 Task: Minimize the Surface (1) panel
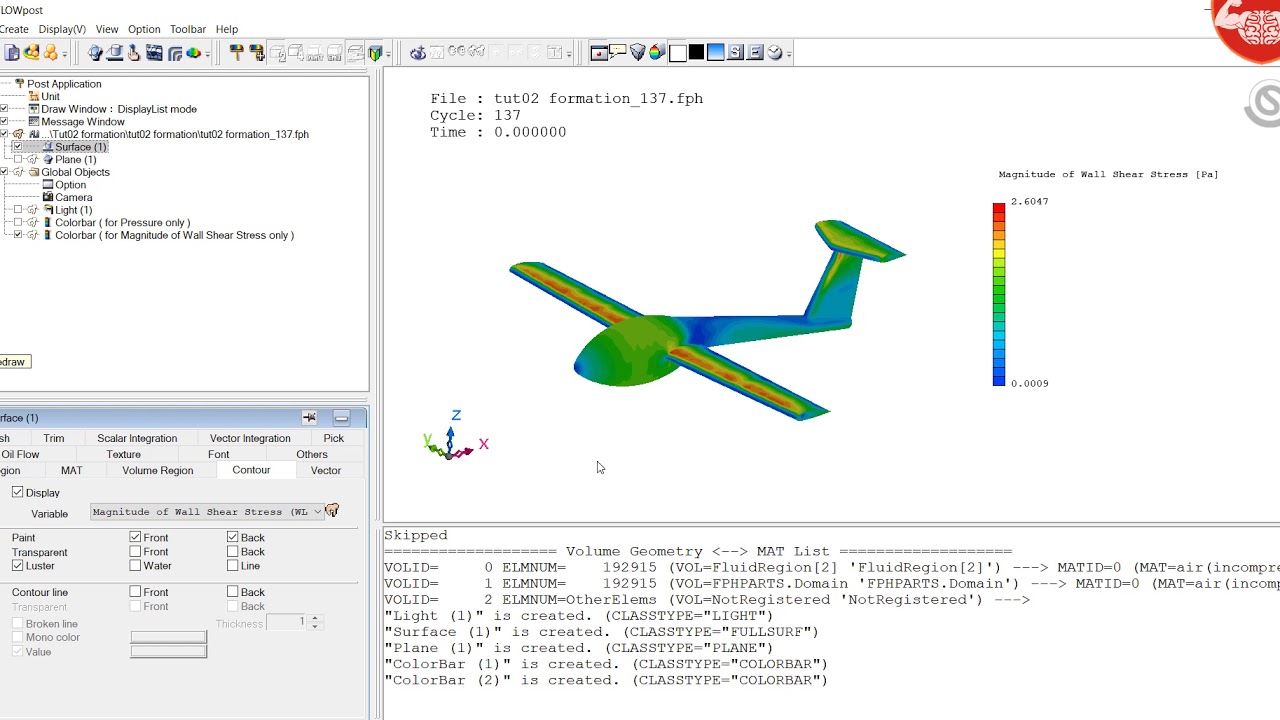point(341,417)
